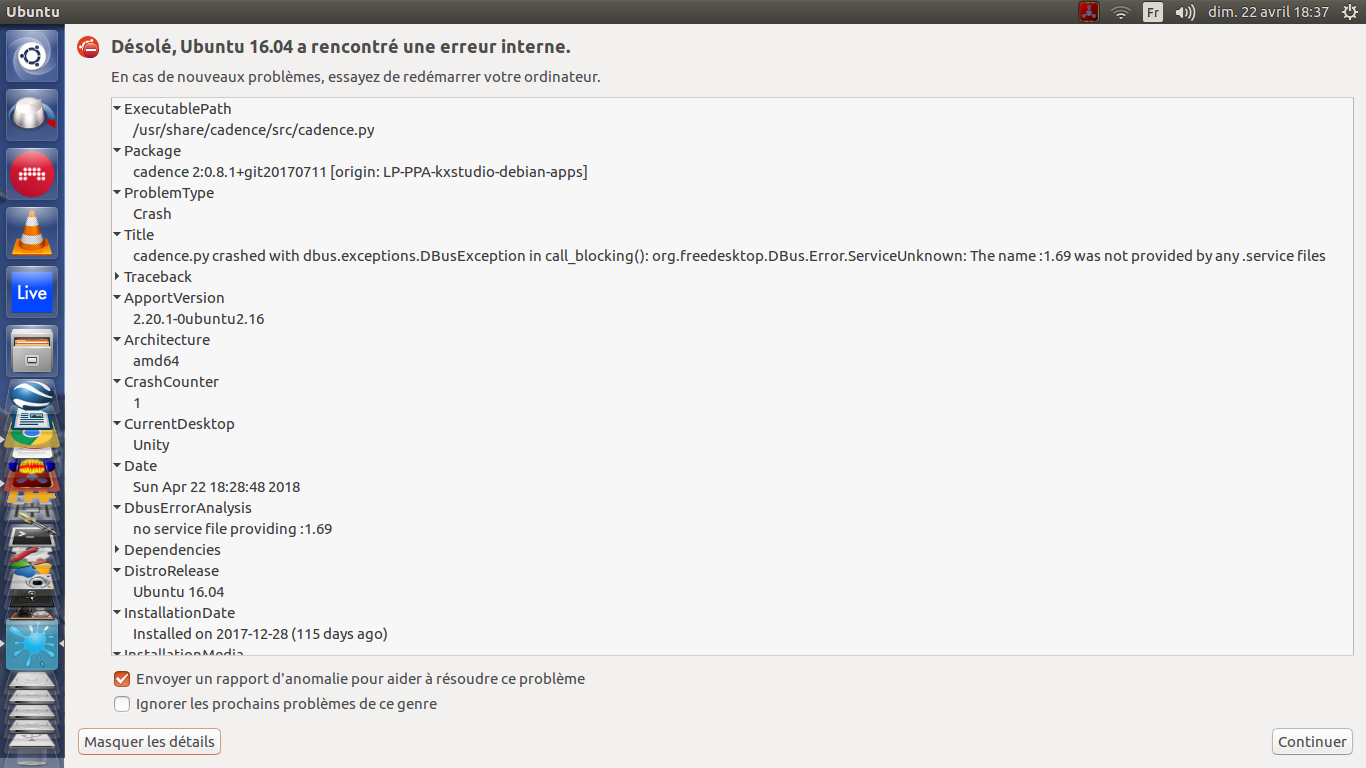Collapse the Title entry
This screenshot has height=768, width=1366.
coord(117,235)
